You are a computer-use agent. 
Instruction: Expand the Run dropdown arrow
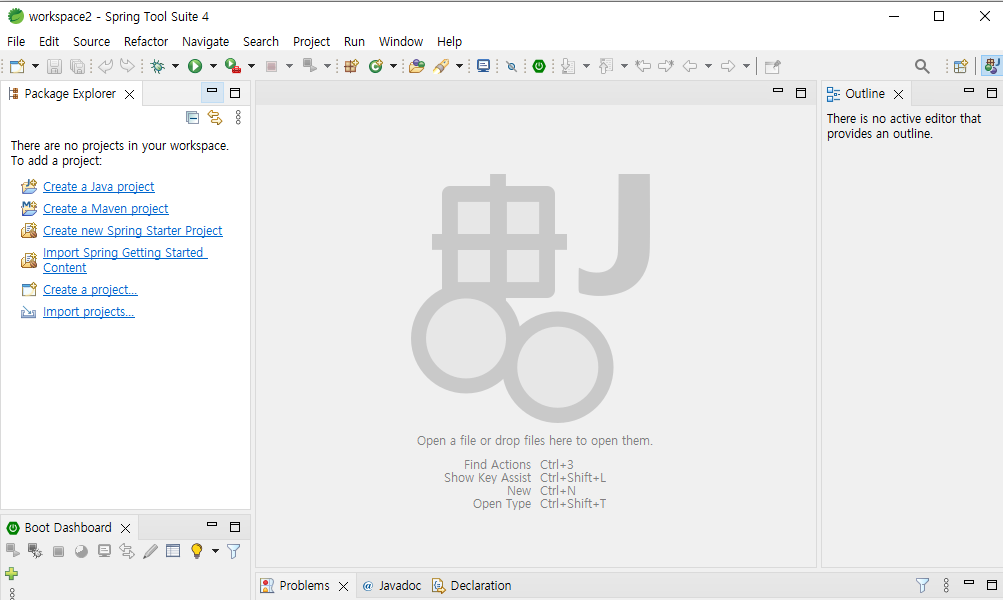(x=213, y=66)
